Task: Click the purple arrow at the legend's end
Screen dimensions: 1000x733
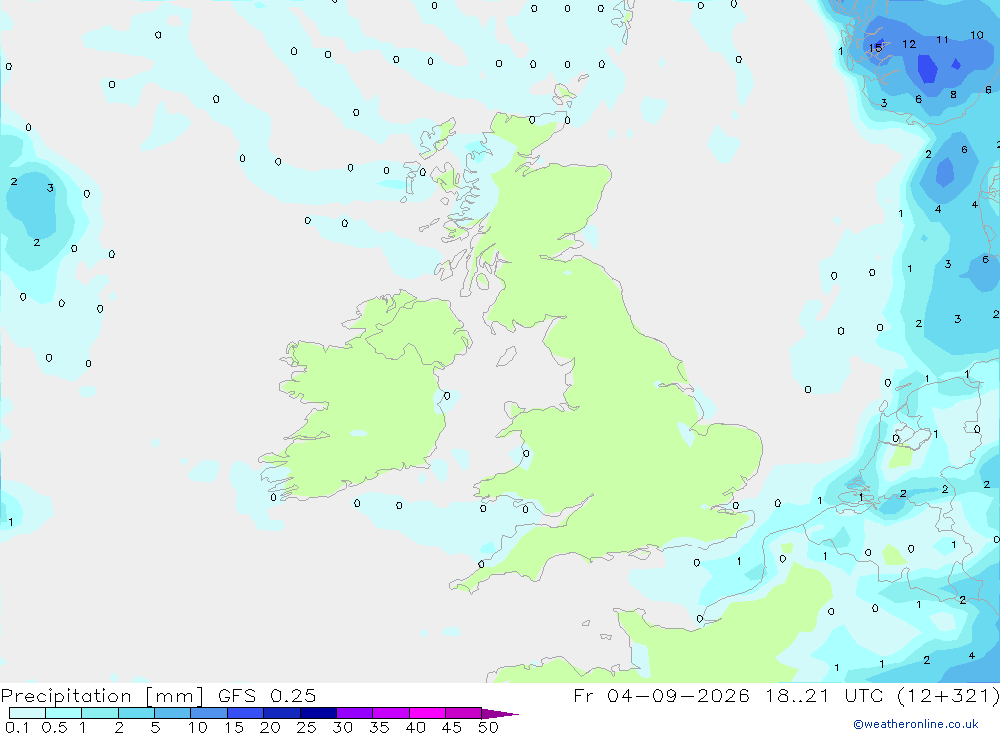Action: click(500, 714)
